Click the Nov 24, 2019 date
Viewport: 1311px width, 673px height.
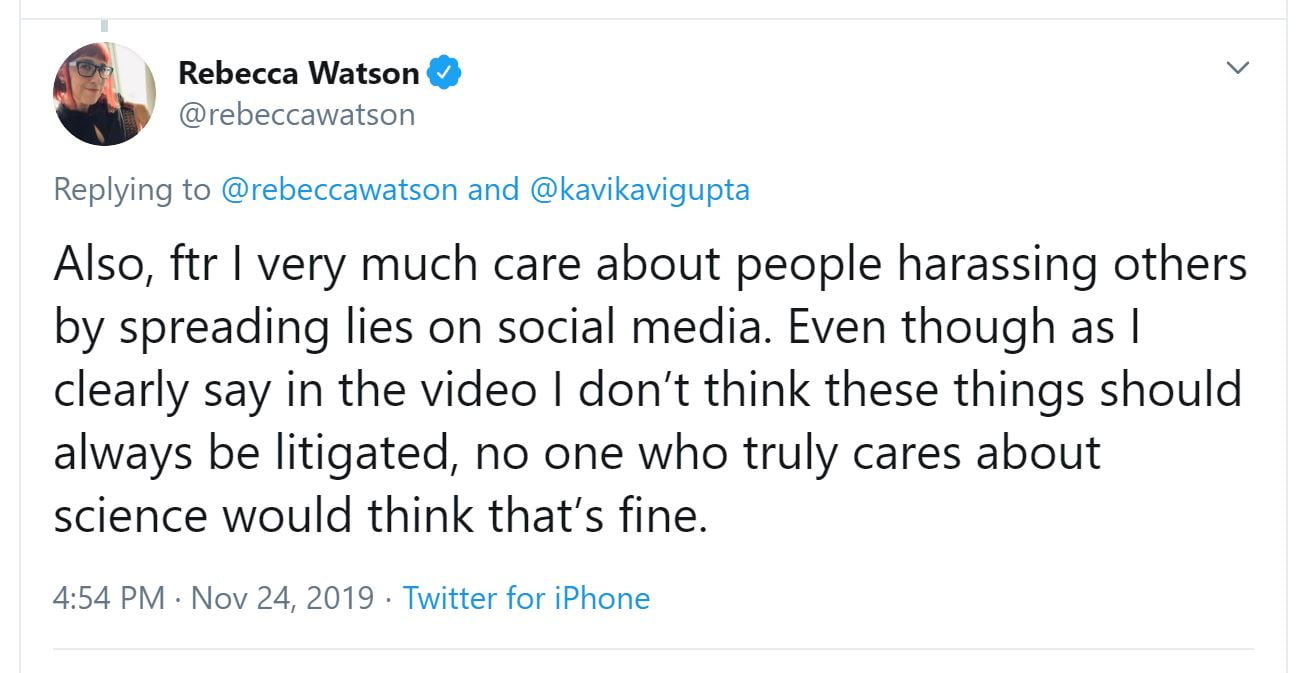point(282,598)
